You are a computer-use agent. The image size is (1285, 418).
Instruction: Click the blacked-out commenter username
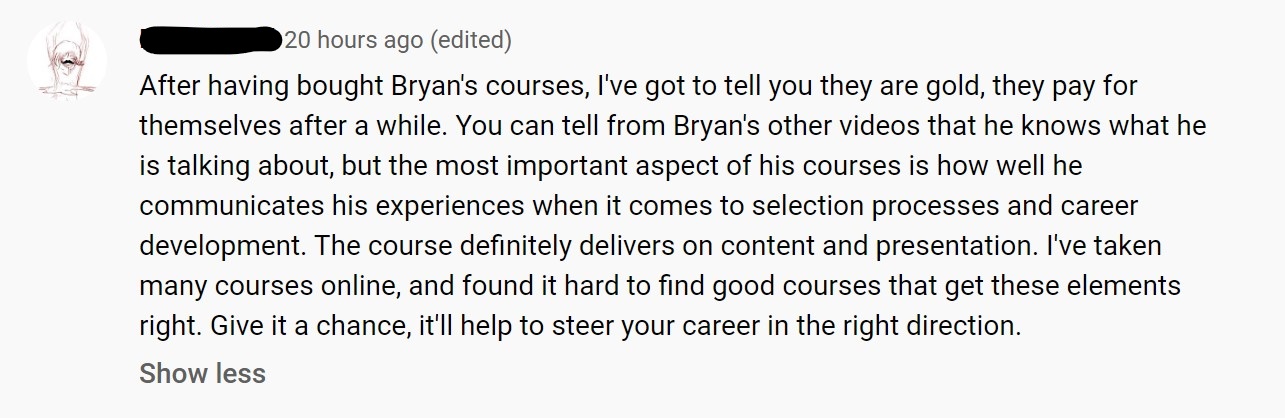click(210, 41)
